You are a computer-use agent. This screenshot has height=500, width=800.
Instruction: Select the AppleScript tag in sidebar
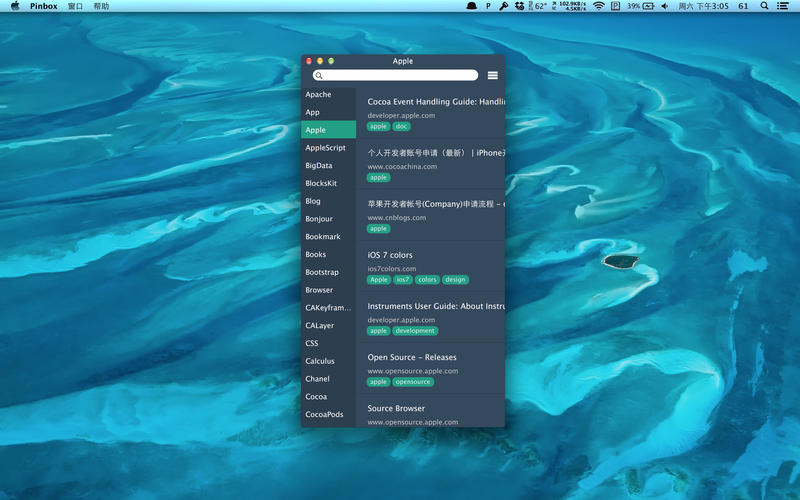[x=325, y=148]
